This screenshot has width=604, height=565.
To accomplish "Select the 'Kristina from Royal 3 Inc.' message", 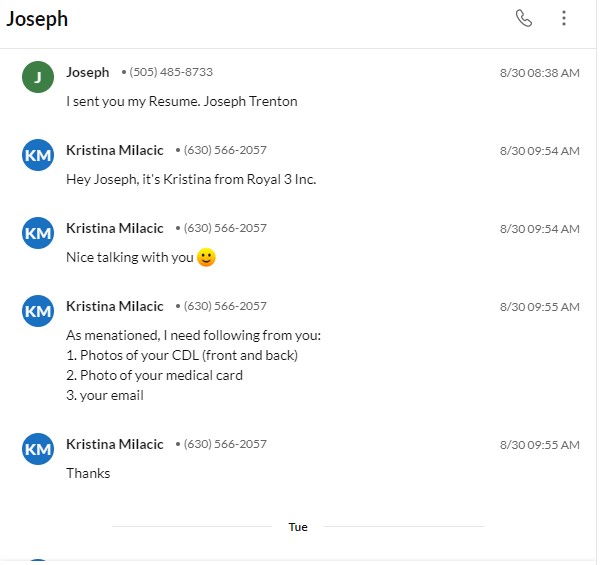I will [x=191, y=179].
